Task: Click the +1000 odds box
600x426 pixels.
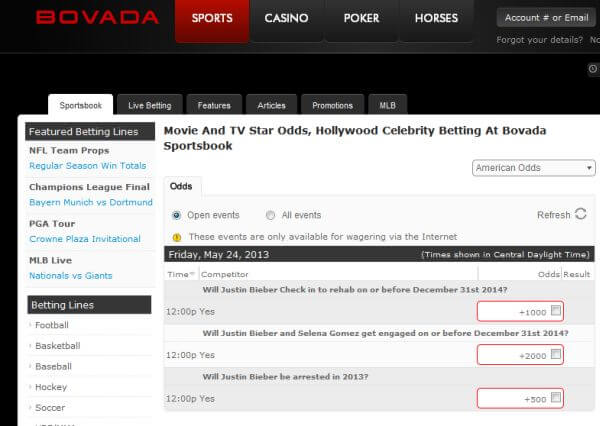Action: [520, 312]
